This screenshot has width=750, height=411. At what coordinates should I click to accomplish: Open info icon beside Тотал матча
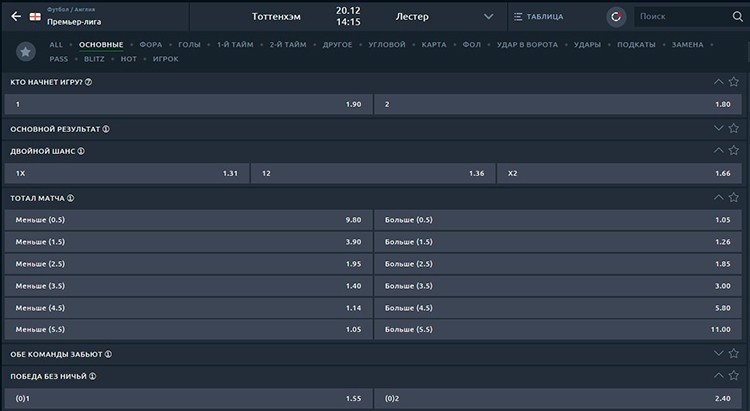point(70,198)
